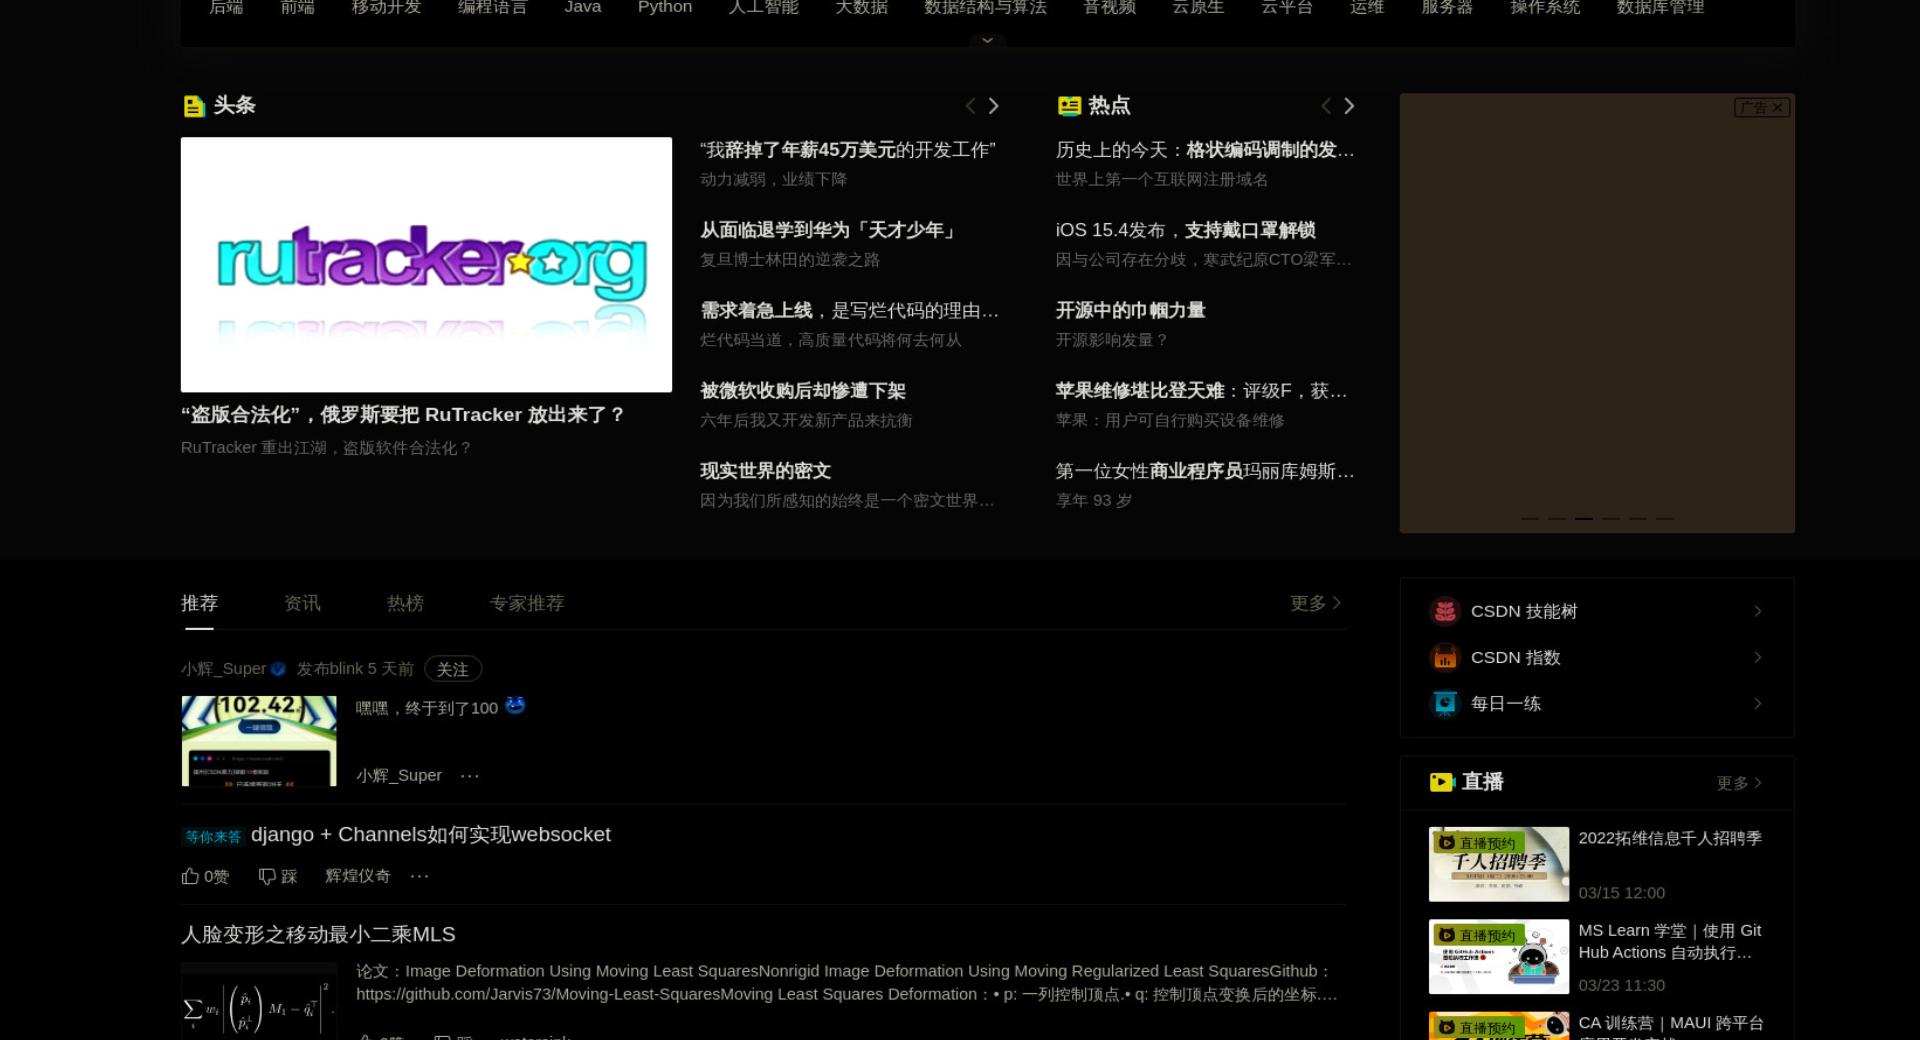Open iOS 15.4 mask unlock article
The height and width of the screenshot is (1040, 1920).
(1185, 230)
